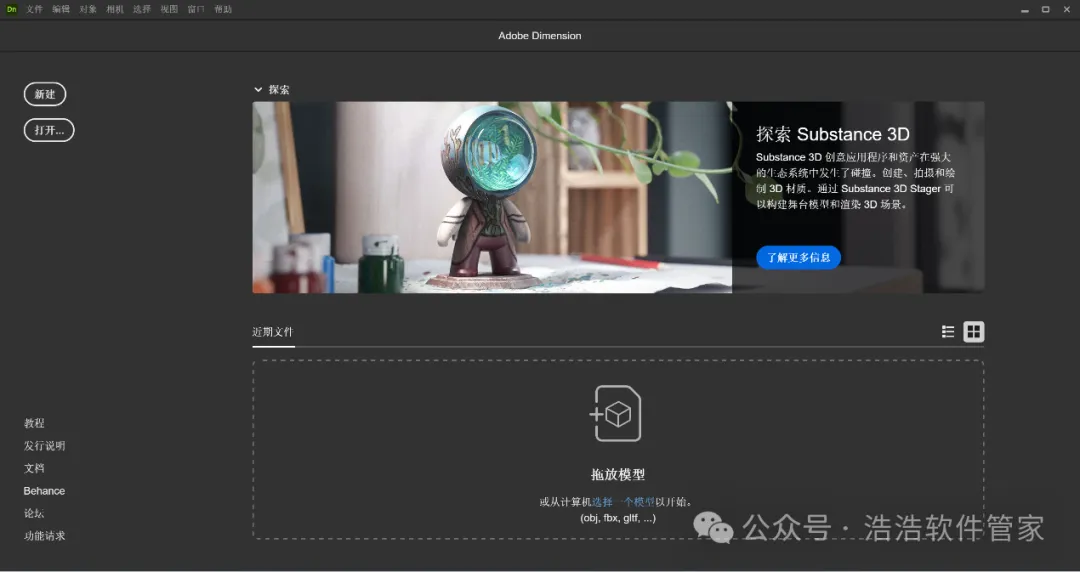Click the Dn application icon
1080x572 pixels.
coord(12,9)
